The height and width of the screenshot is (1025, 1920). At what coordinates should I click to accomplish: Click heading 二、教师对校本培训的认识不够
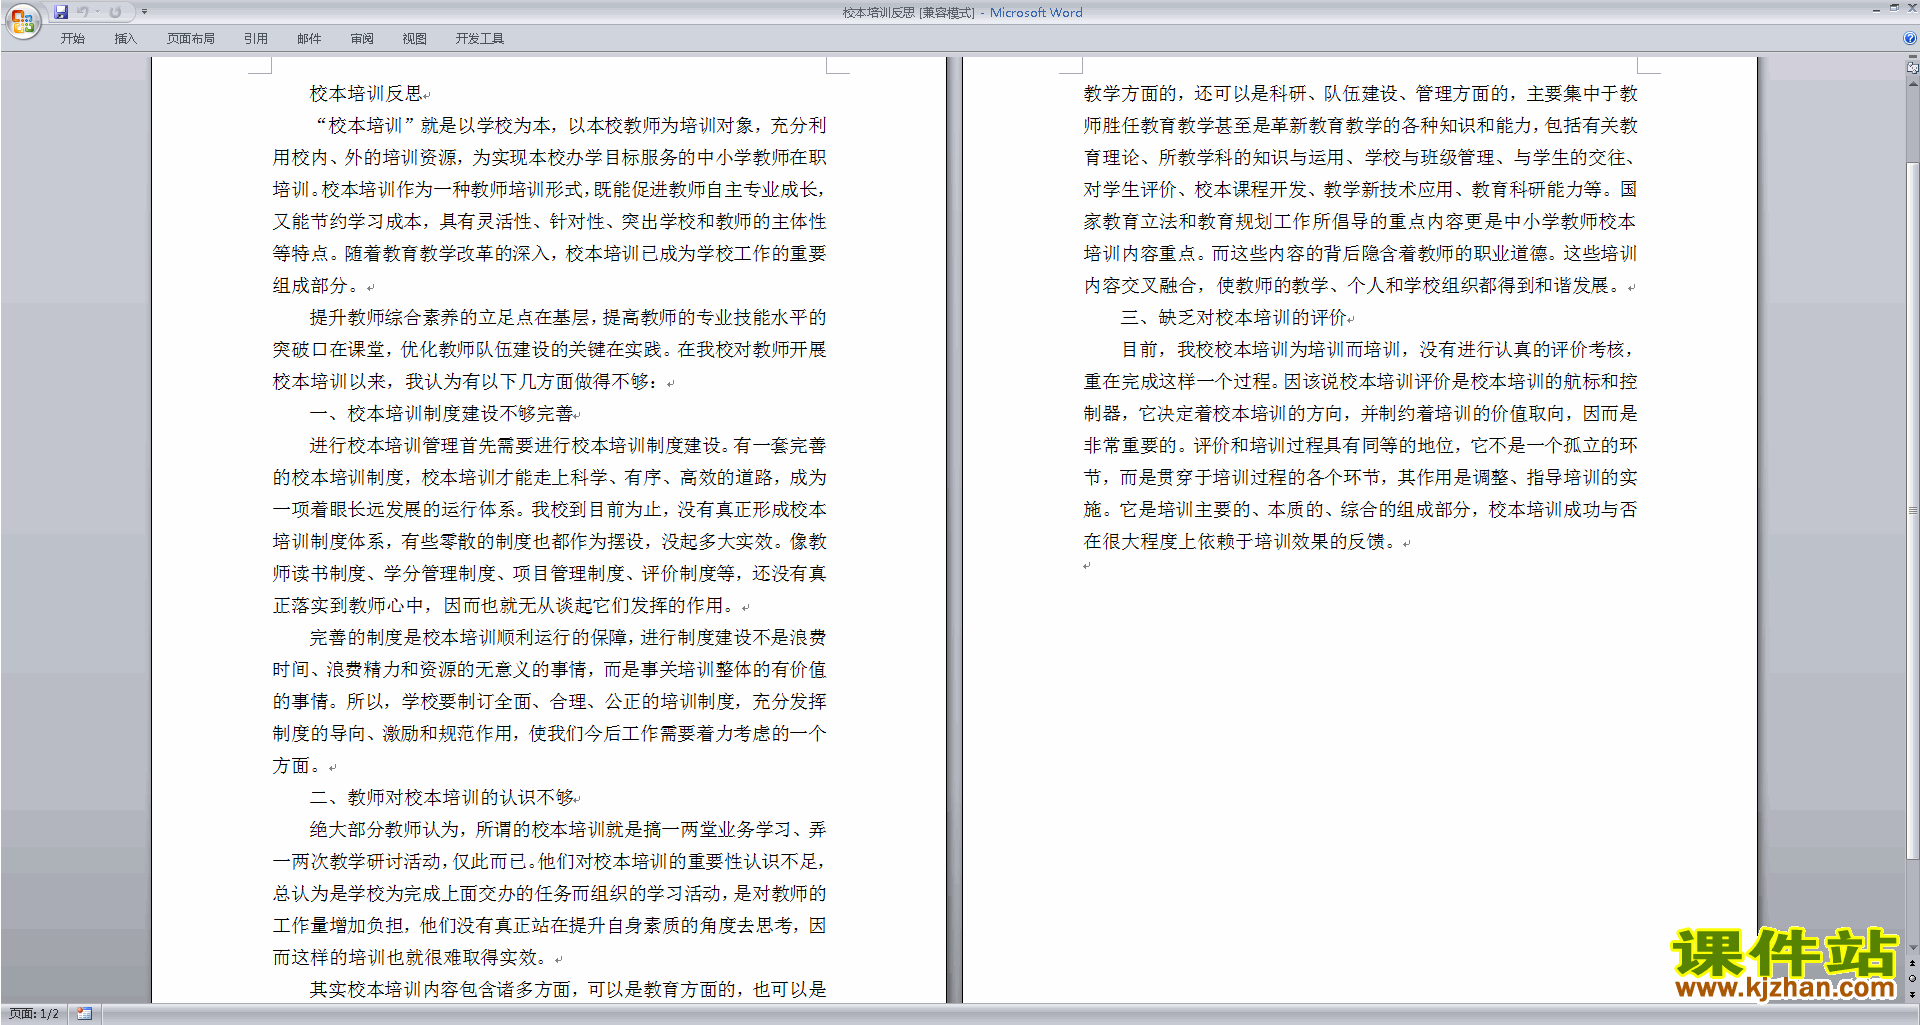(x=441, y=798)
